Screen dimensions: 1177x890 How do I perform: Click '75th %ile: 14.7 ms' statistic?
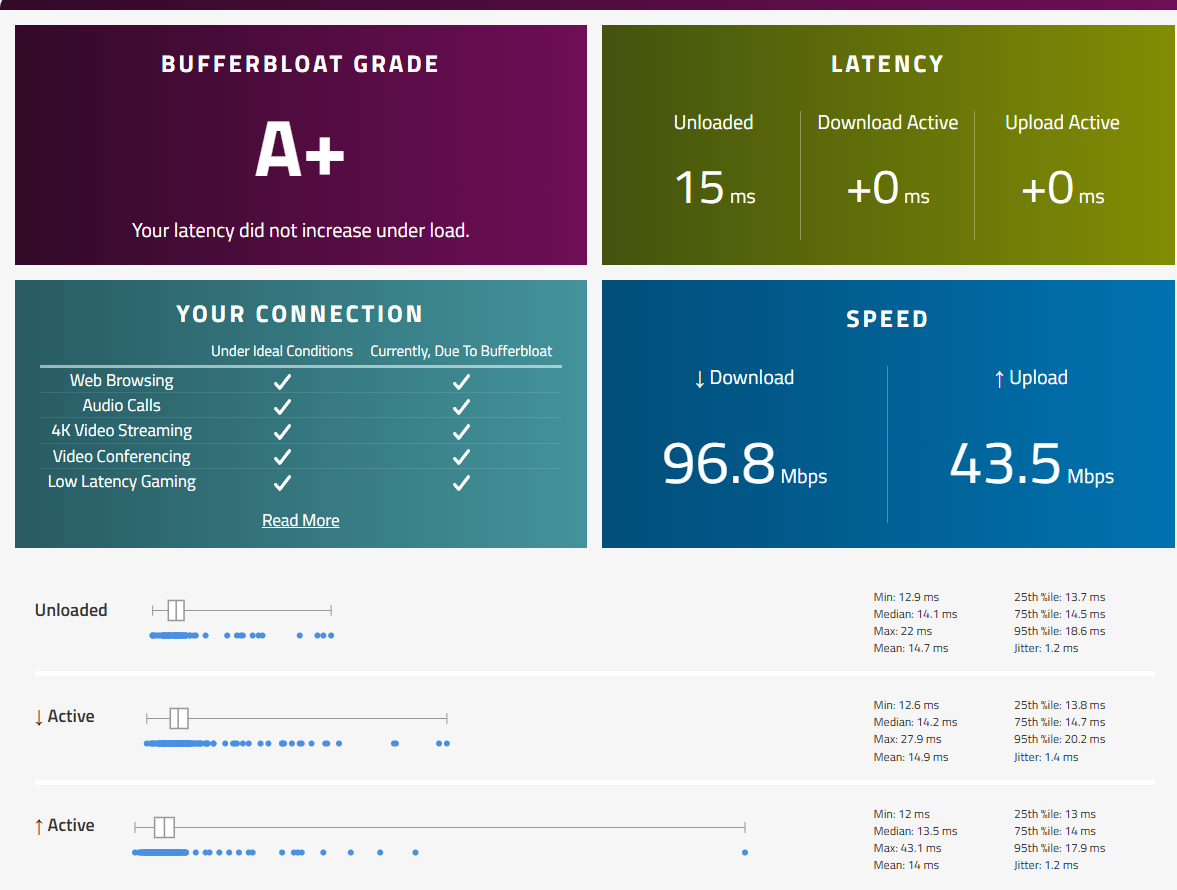pyautogui.click(x=1059, y=722)
